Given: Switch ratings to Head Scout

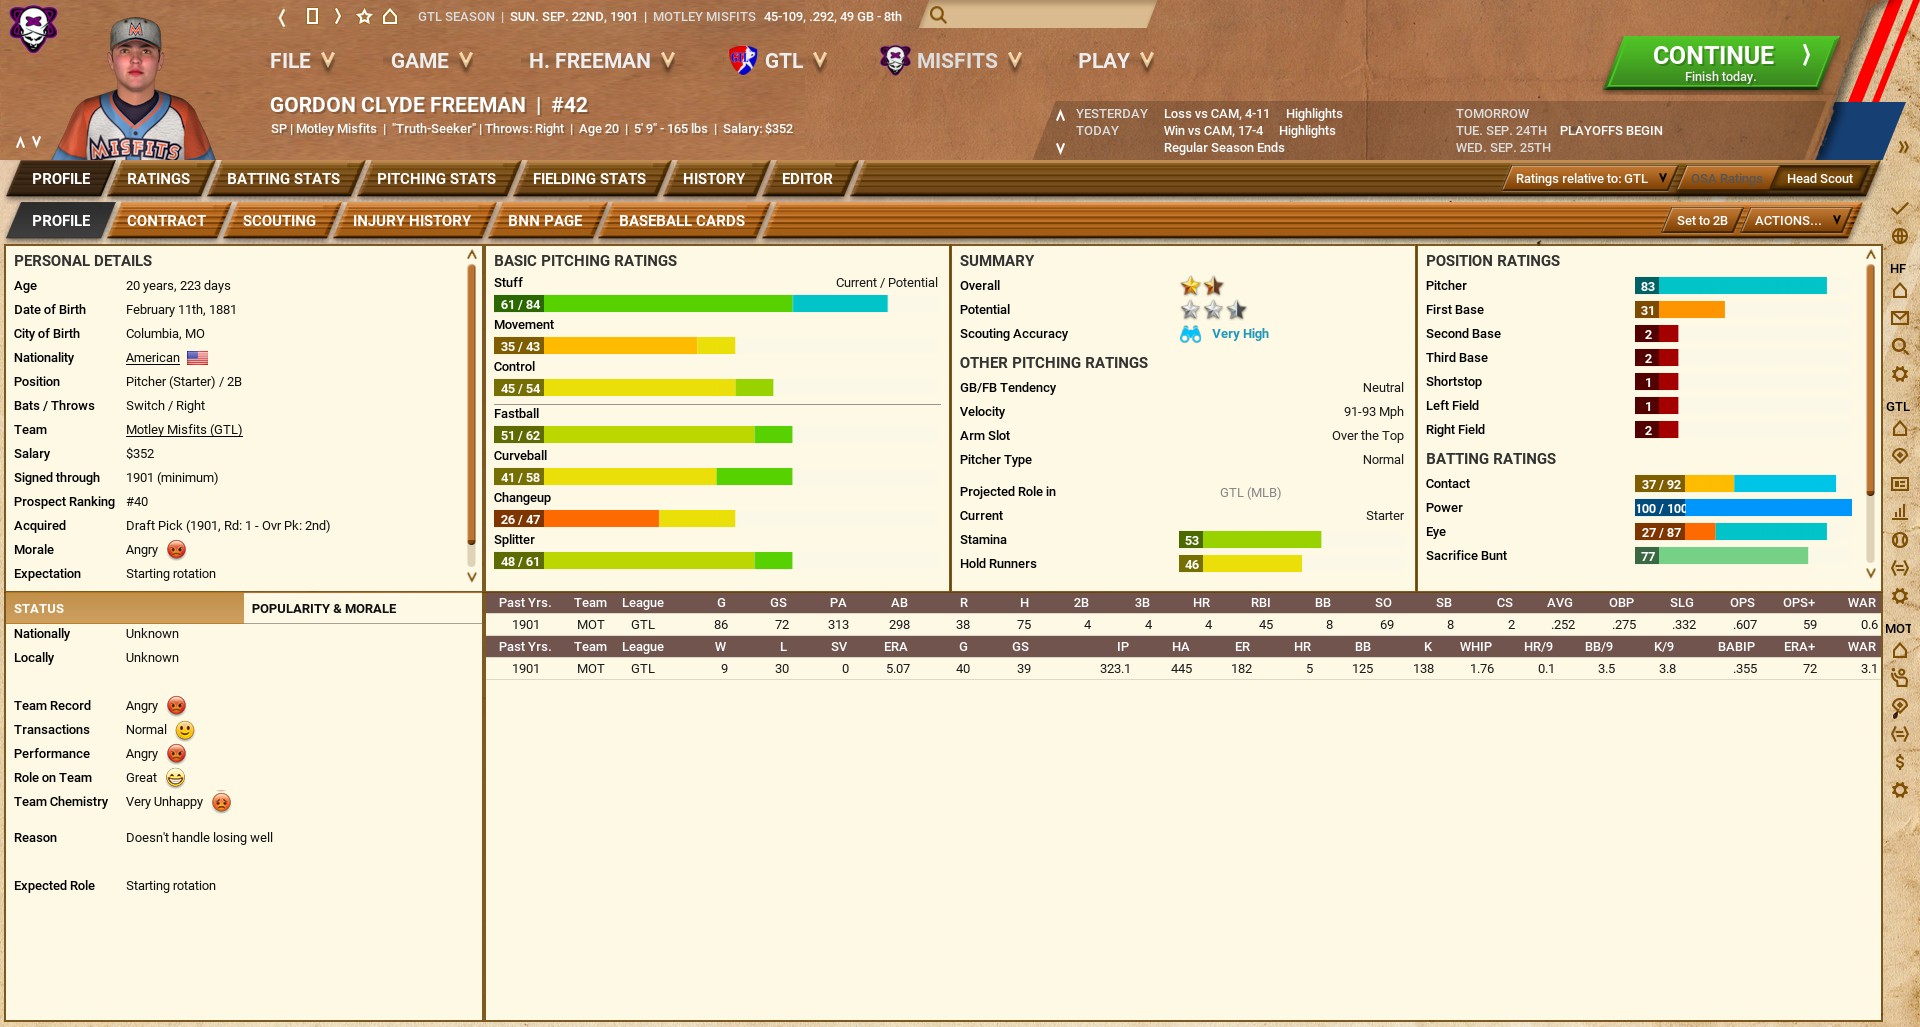Looking at the screenshot, I should [1819, 179].
